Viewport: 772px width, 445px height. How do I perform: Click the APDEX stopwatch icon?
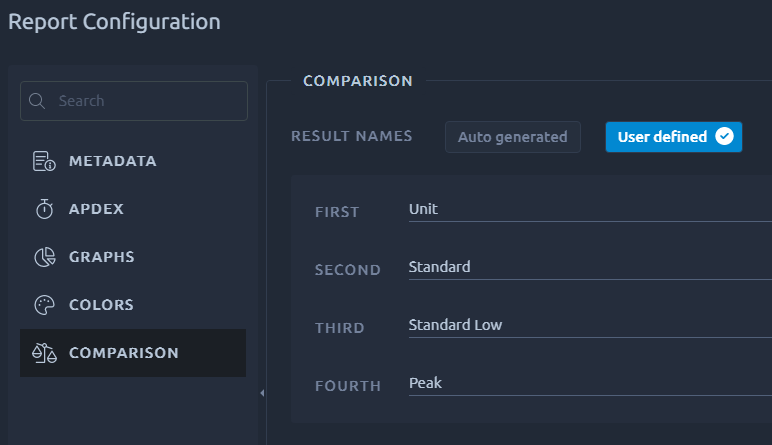point(44,209)
